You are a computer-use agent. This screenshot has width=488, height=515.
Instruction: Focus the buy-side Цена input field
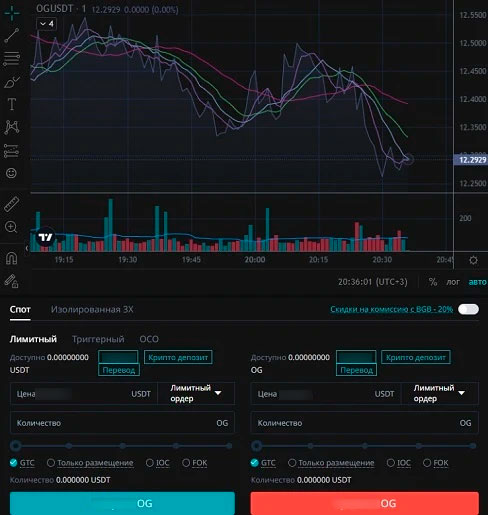pyautogui.click(x=83, y=394)
